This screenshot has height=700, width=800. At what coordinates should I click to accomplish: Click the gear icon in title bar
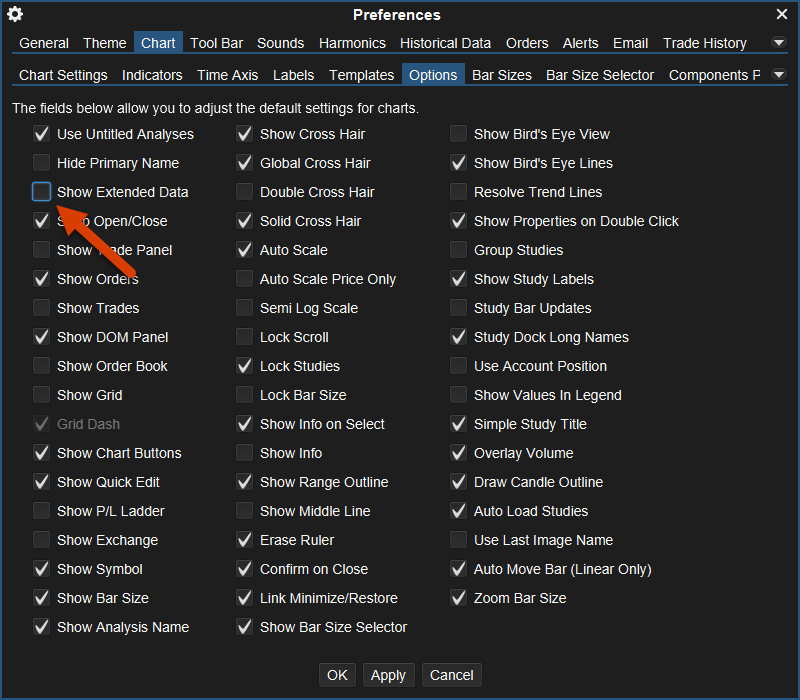[x=15, y=14]
